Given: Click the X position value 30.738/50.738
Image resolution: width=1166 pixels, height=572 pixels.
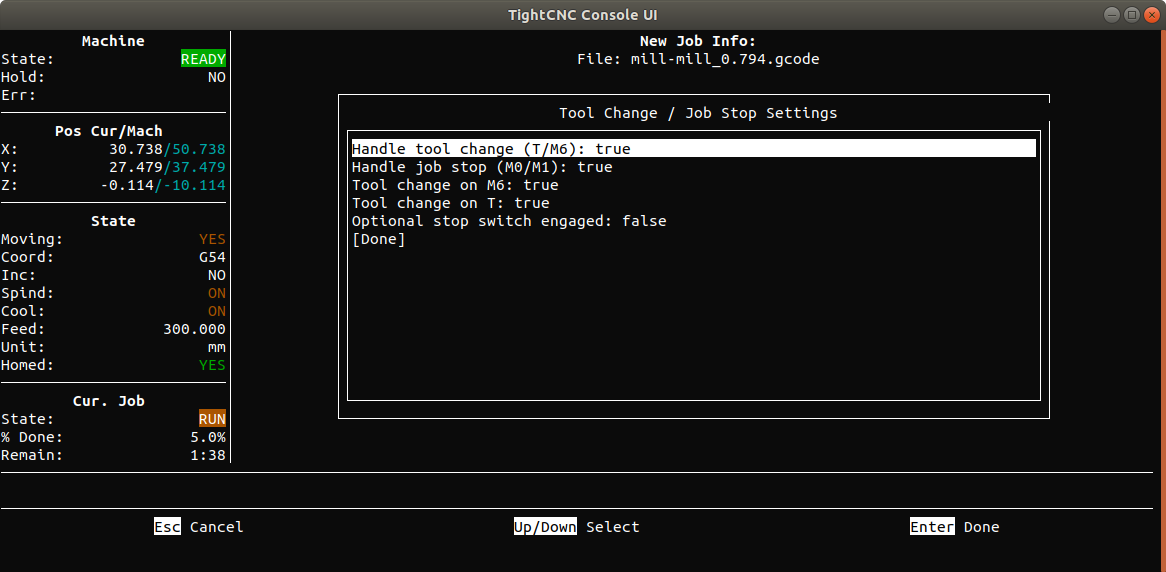Looking at the screenshot, I should click(x=167, y=149).
